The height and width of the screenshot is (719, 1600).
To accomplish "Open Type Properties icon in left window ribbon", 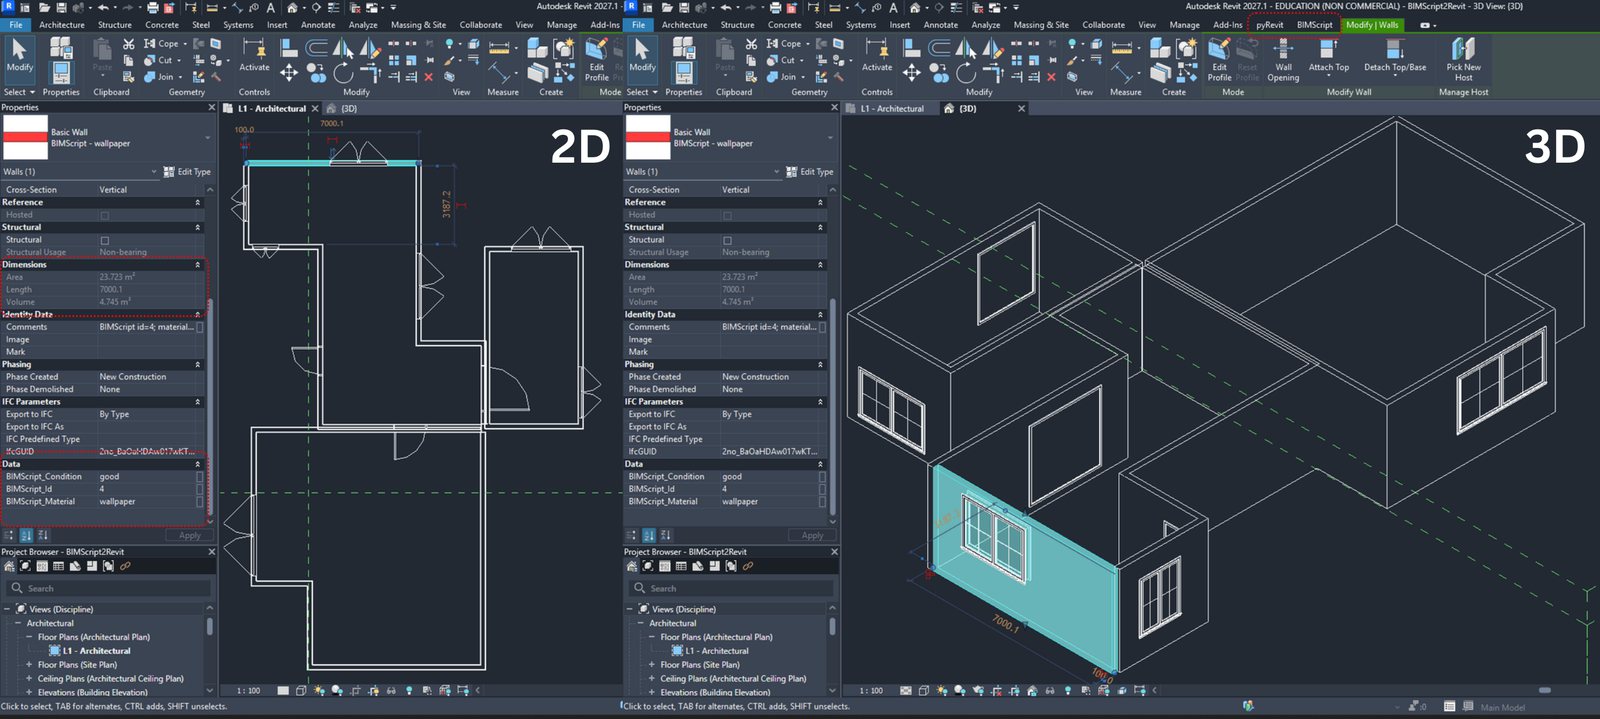I will pyautogui.click(x=60, y=48).
